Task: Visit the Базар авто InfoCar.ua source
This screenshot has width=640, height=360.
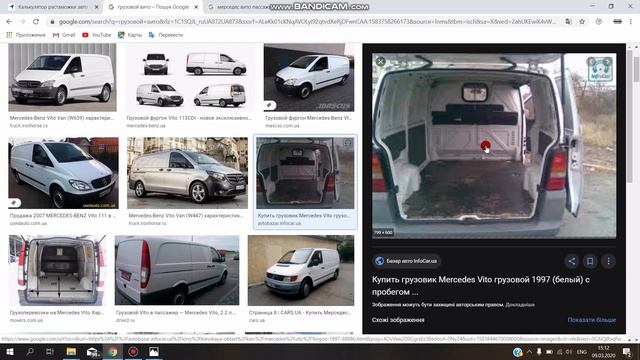Action: (x=406, y=261)
